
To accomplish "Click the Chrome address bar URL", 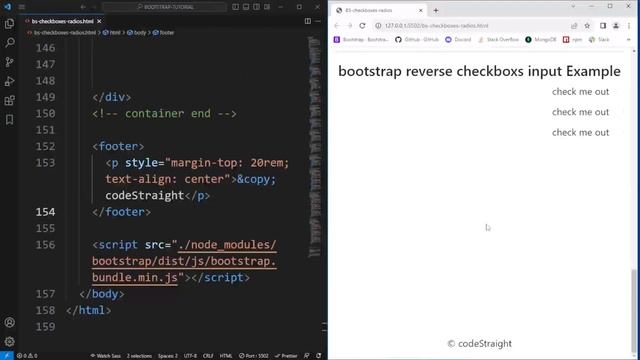I will pos(436,25).
